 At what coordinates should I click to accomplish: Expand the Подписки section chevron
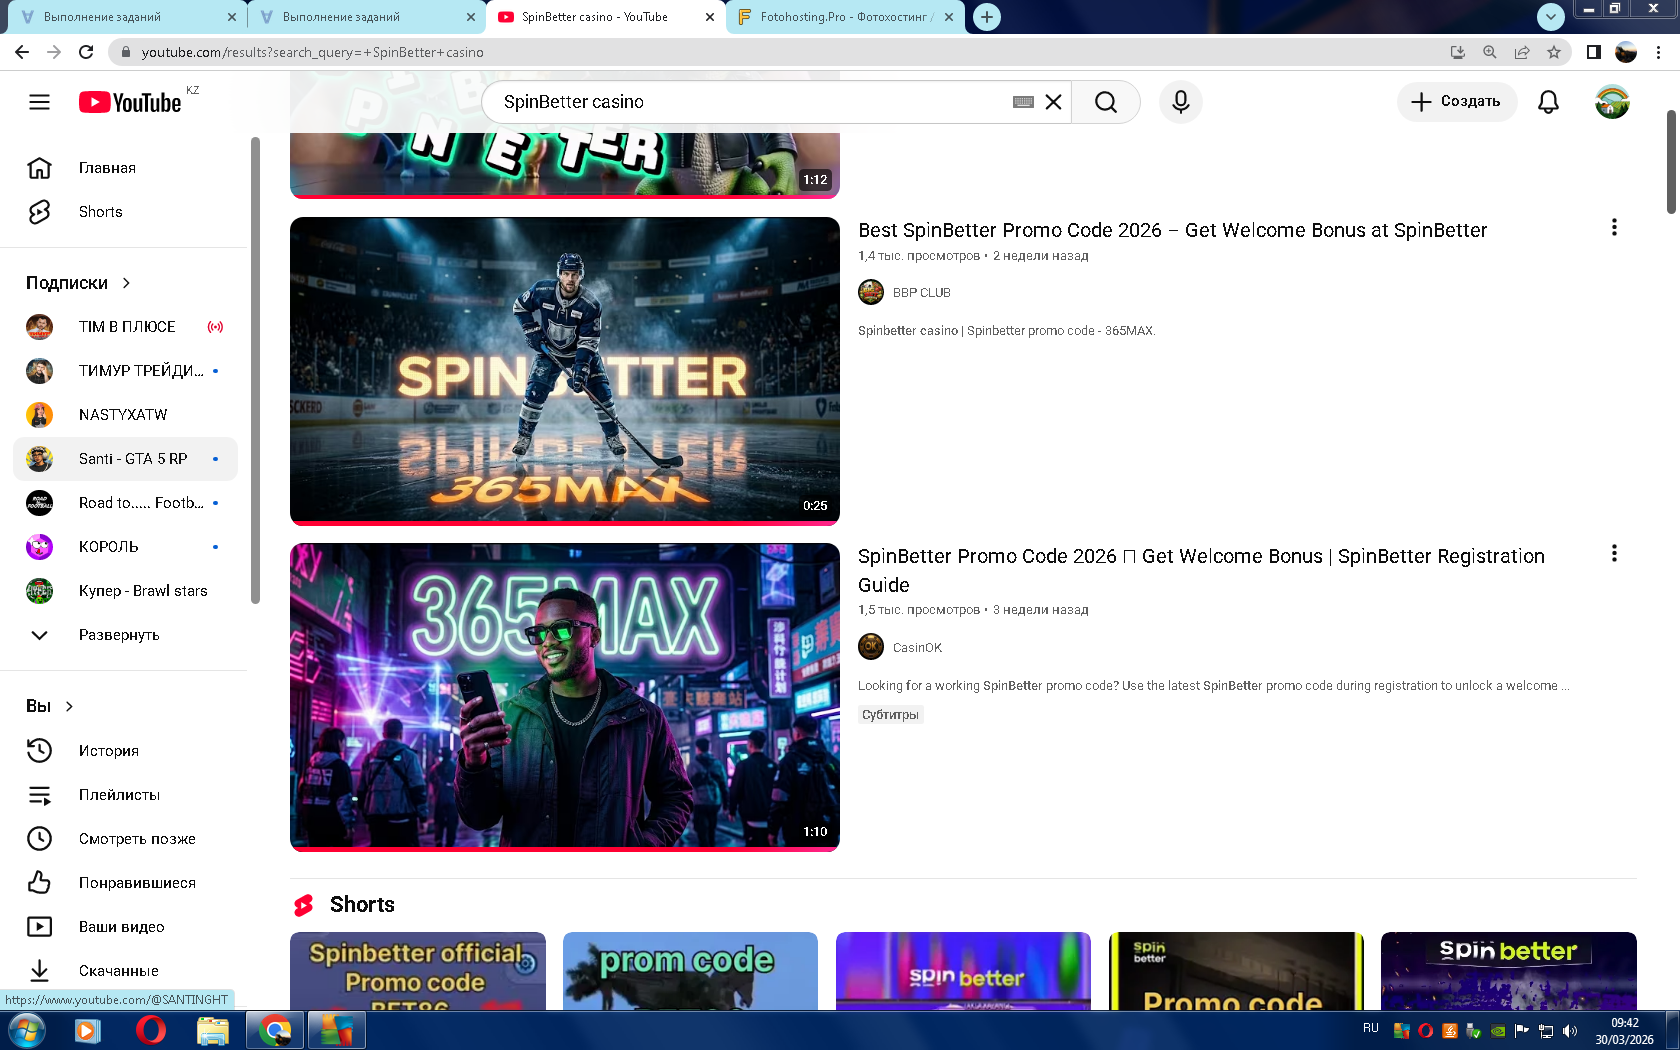click(126, 283)
